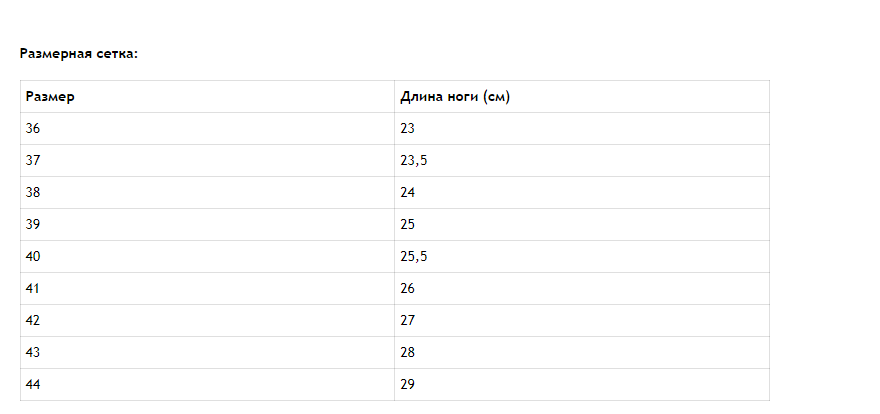Select the size 40 cell
This screenshot has width=880, height=414.
[35, 257]
